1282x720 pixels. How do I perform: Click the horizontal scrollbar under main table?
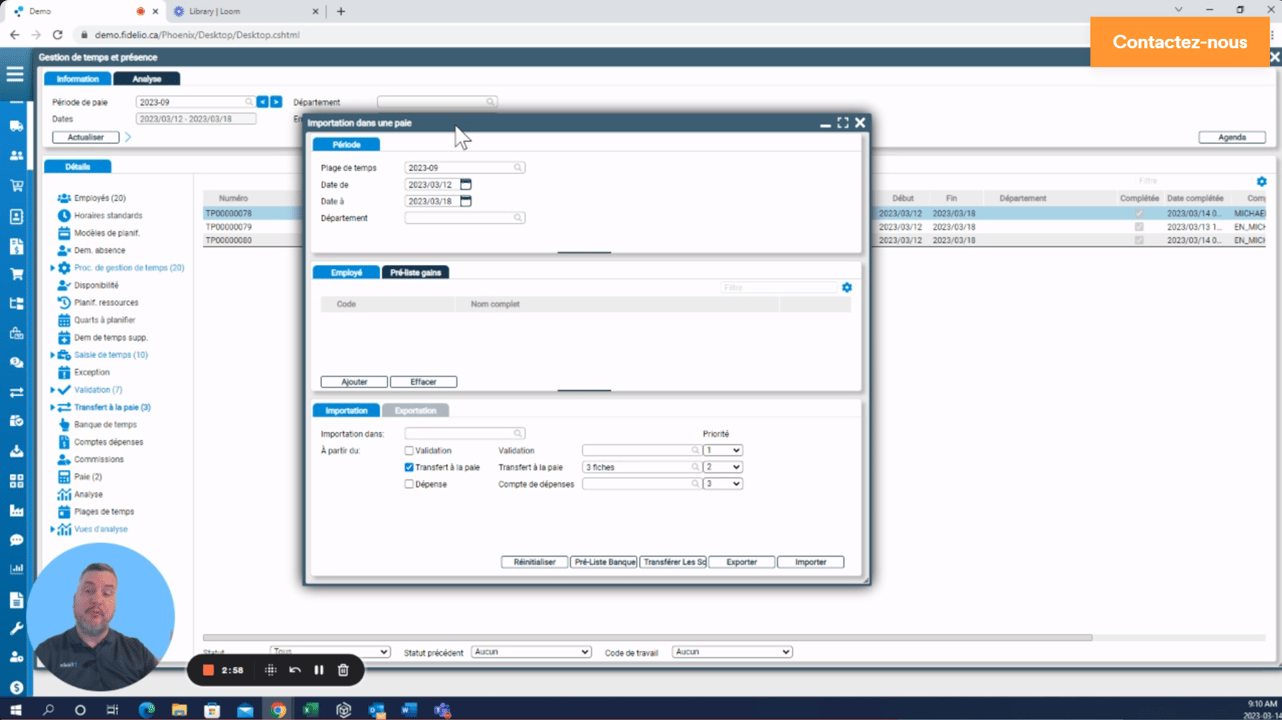click(647, 637)
